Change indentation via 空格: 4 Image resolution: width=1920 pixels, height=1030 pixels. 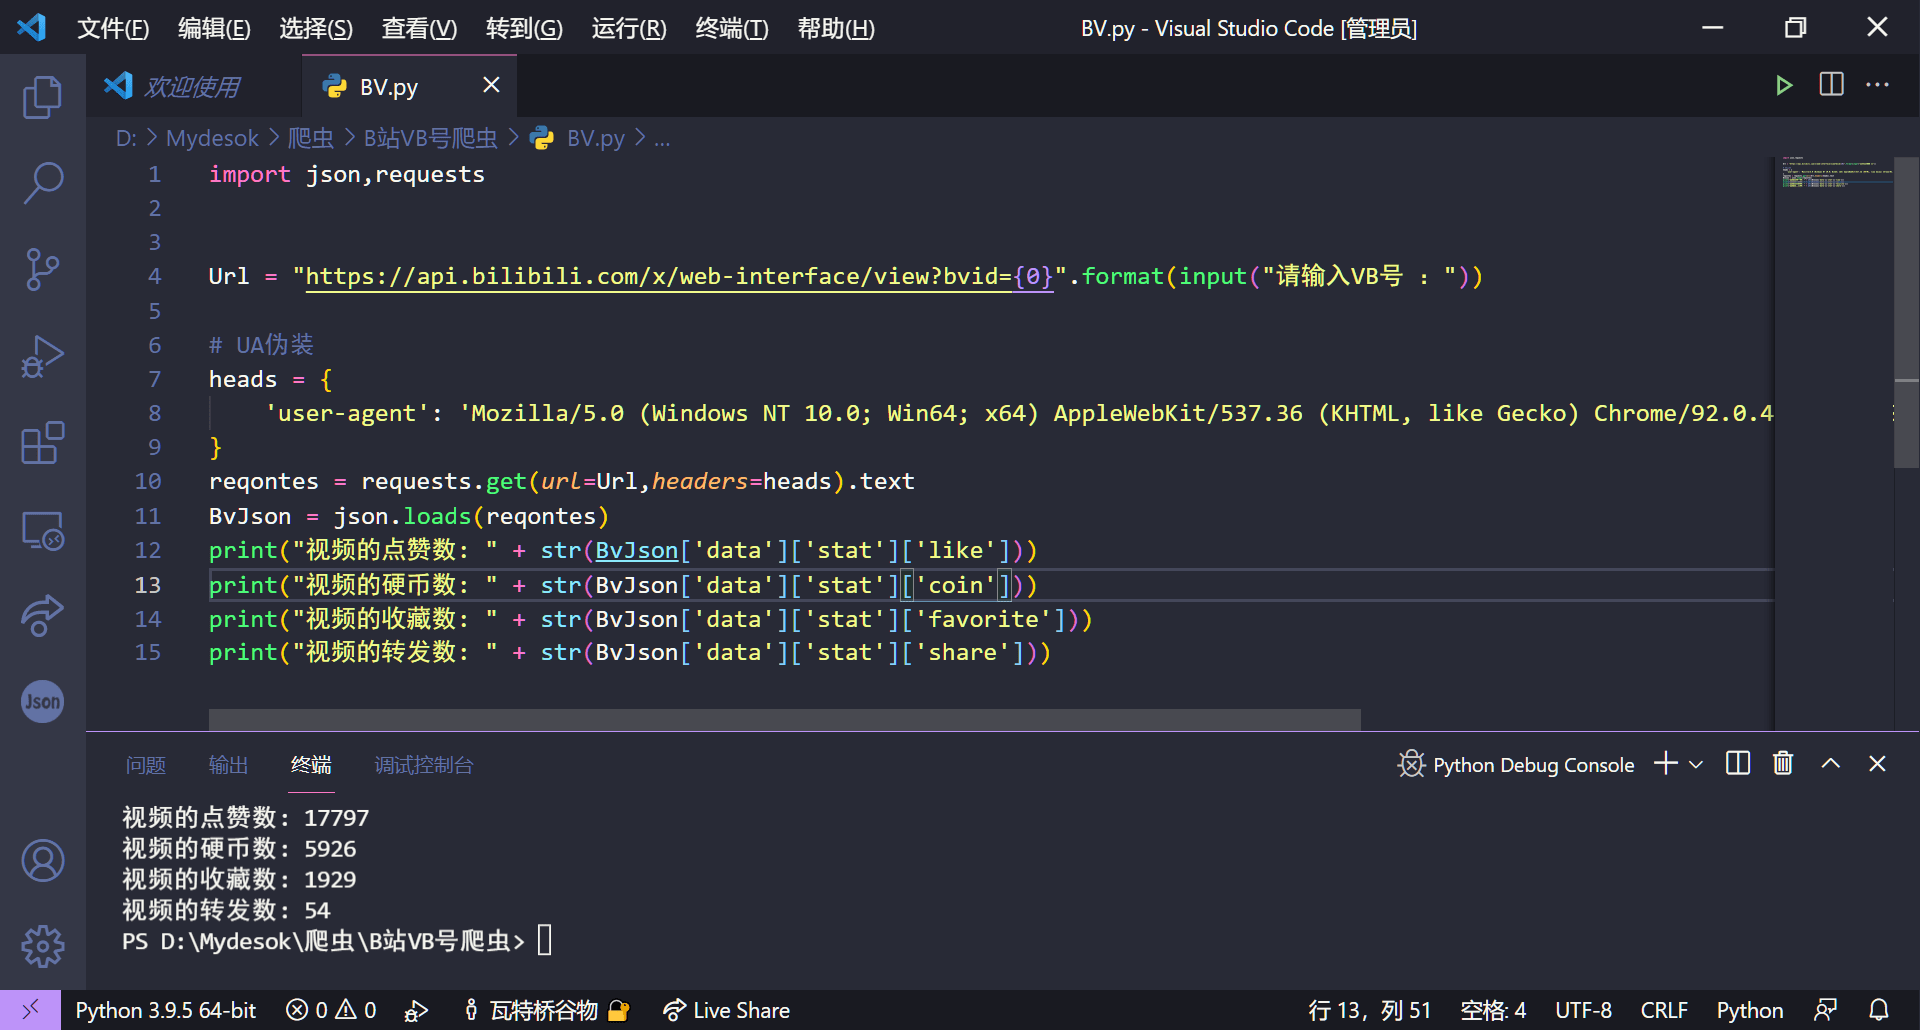(1493, 1011)
